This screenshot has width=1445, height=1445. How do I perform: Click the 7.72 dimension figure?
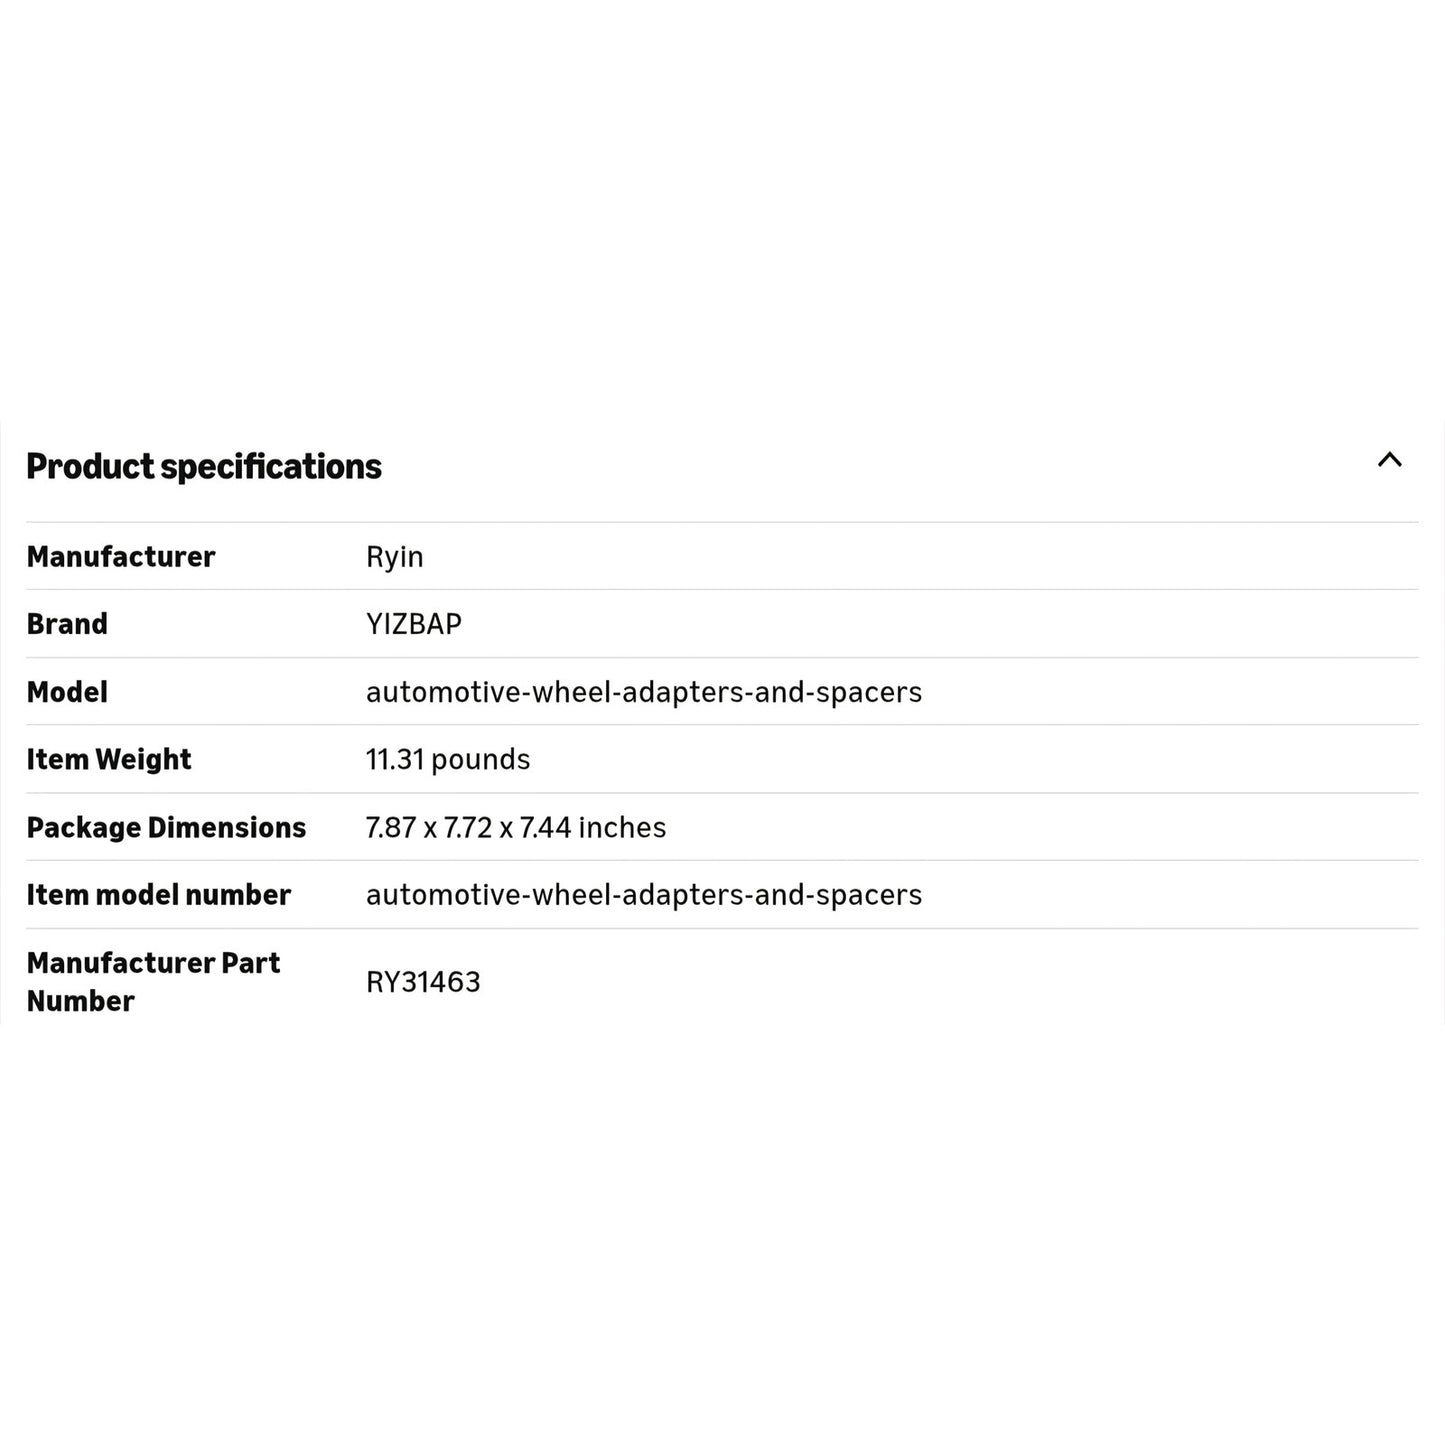pos(468,828)
